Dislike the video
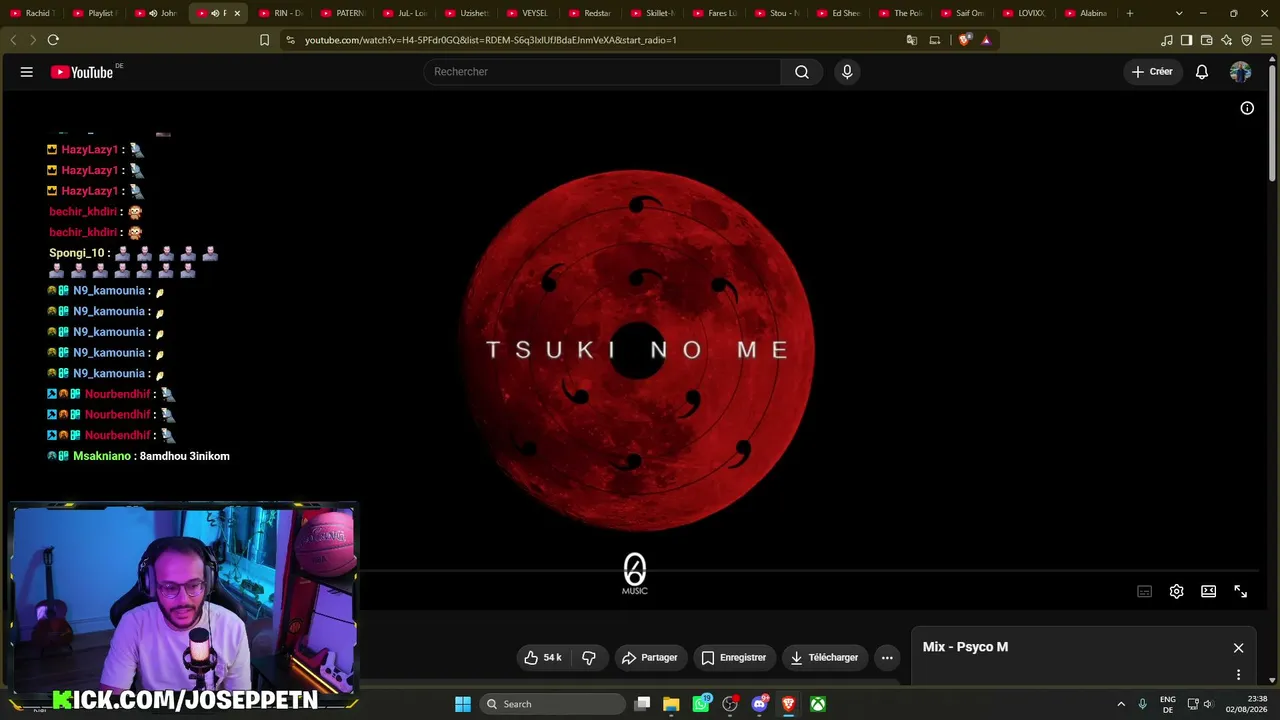The width and height of the screenshot is (1280, 720). click(x=589, y=658)
